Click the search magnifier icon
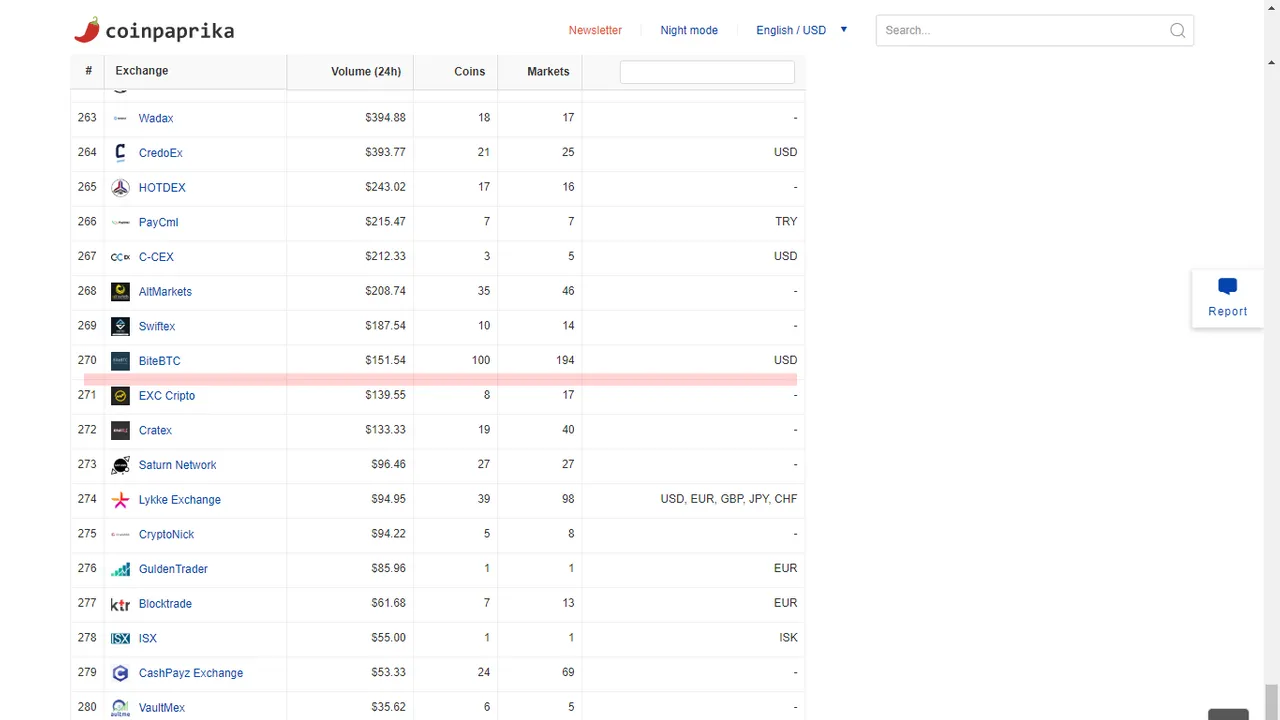 1177,30
